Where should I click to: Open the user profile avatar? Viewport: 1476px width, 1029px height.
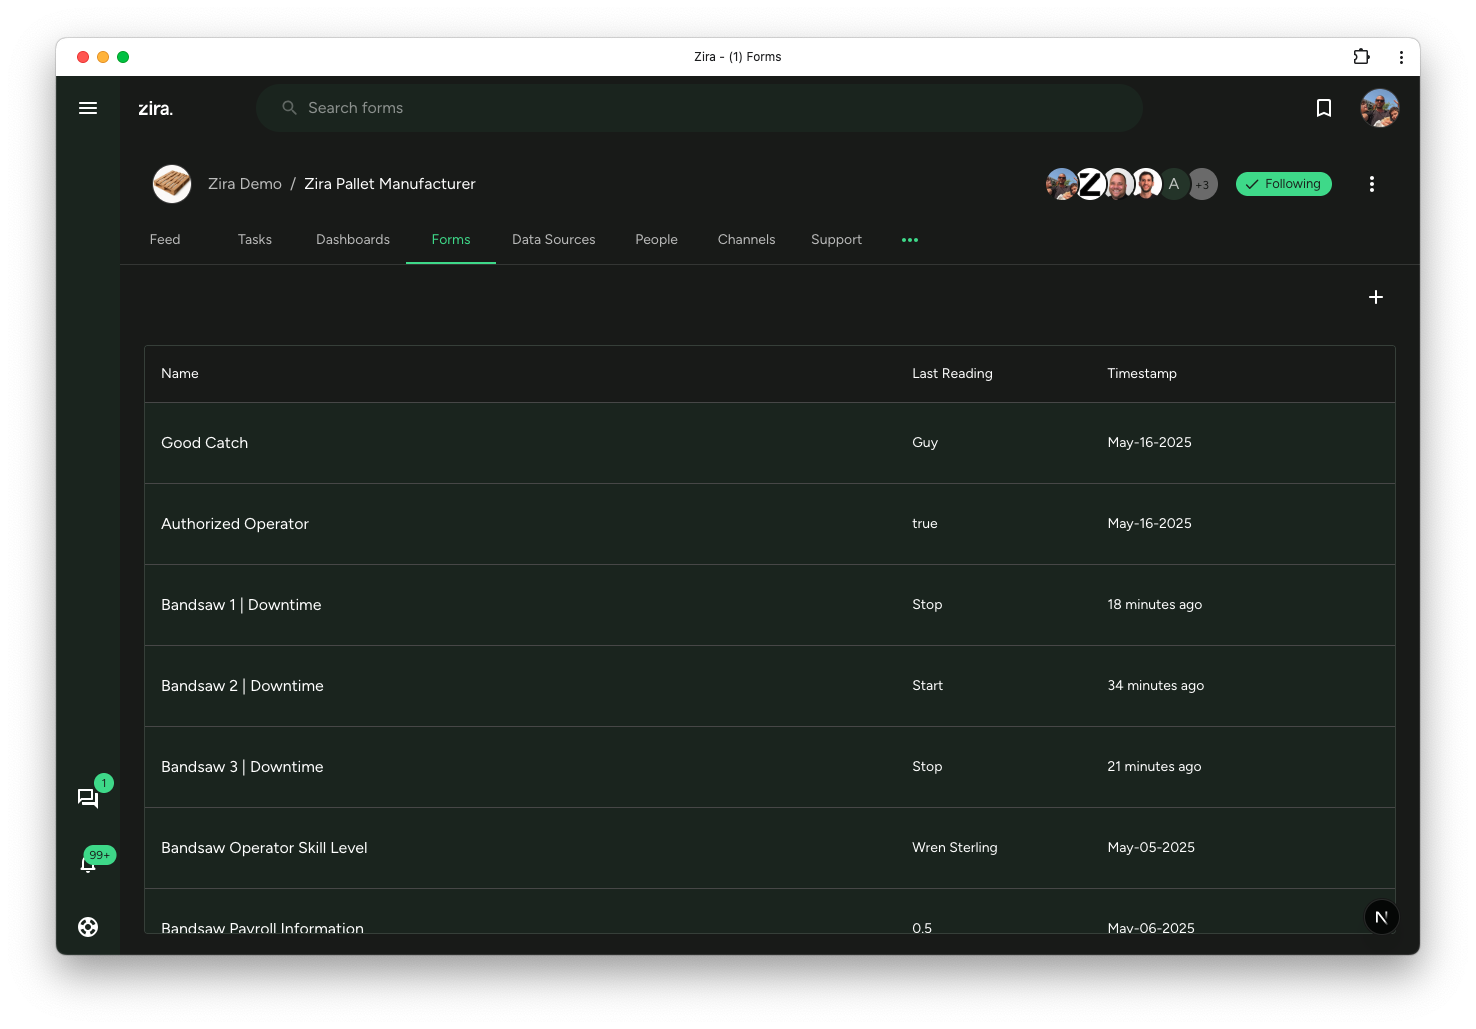[1379, 108]
